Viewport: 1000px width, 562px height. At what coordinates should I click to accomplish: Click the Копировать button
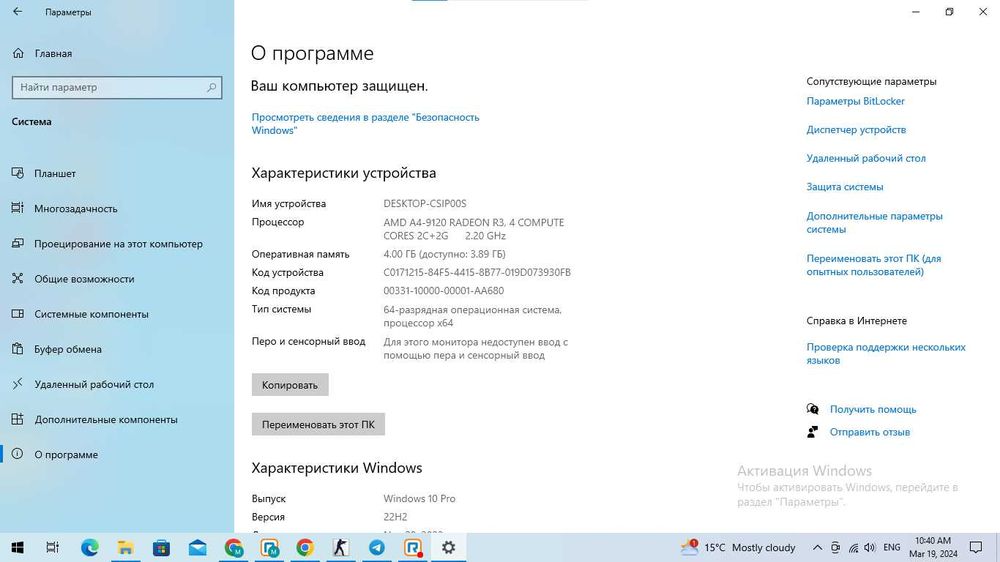point(290,385)
